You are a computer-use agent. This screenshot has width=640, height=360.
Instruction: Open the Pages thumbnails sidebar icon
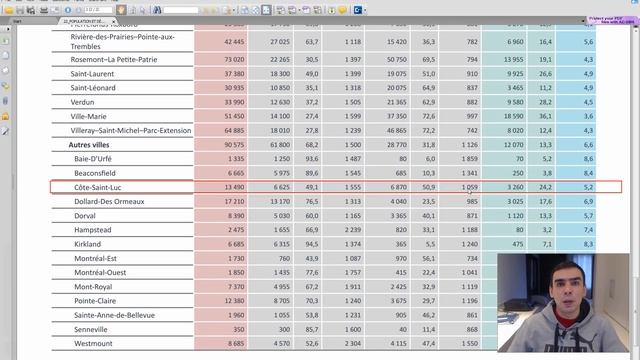5,56
